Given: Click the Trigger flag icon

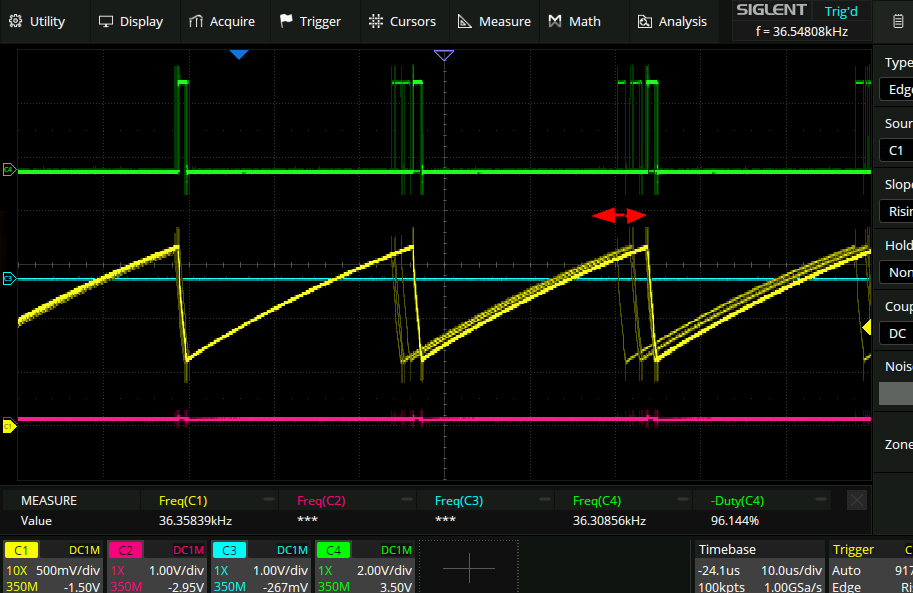Looking at the screenshot, I should tap(286, 21).
